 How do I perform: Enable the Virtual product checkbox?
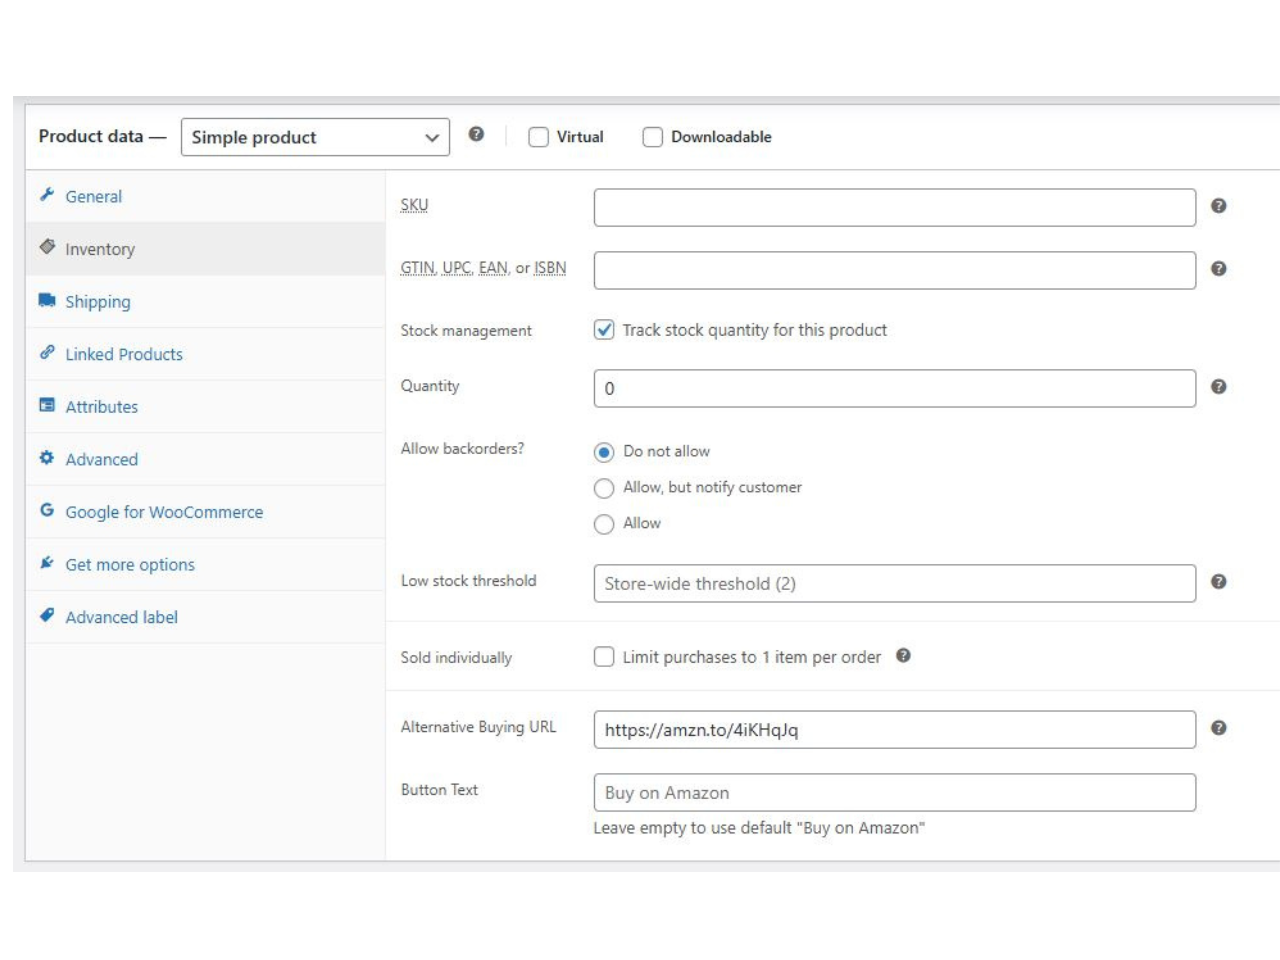coord(537,137)
